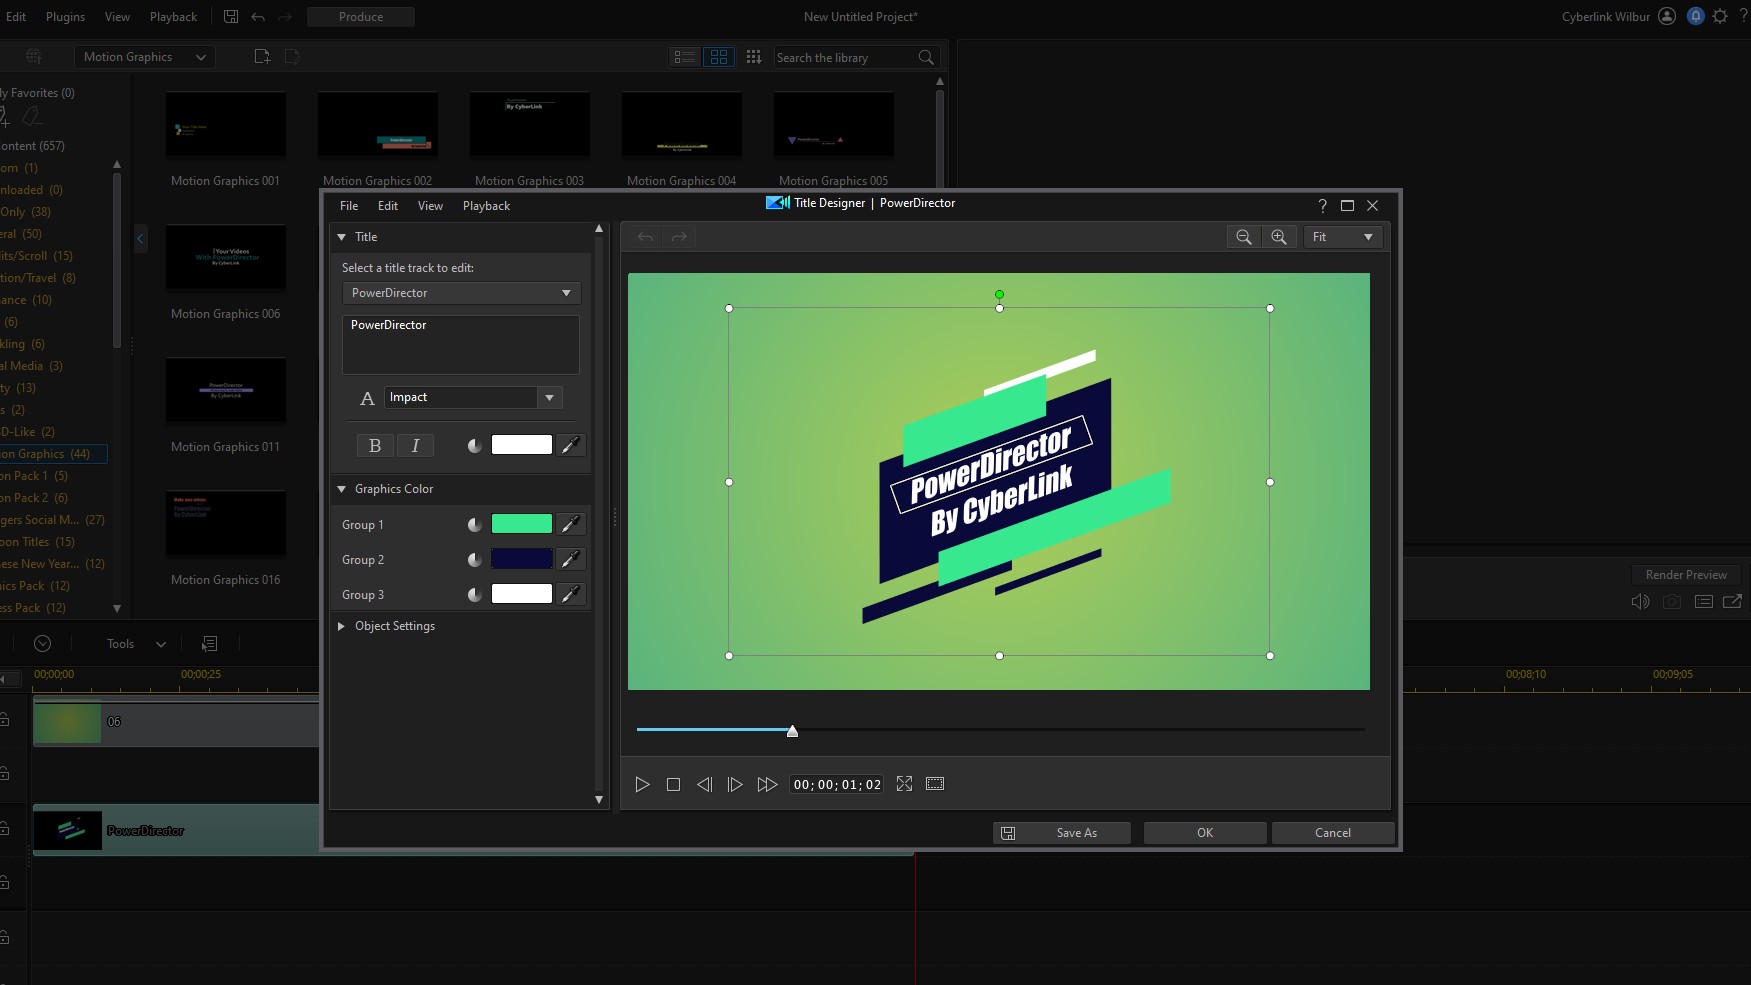Viewport: 1751px width, 985px height.
Task: Click the Stop button in Title Designer
Action: [x=673, y=784]
